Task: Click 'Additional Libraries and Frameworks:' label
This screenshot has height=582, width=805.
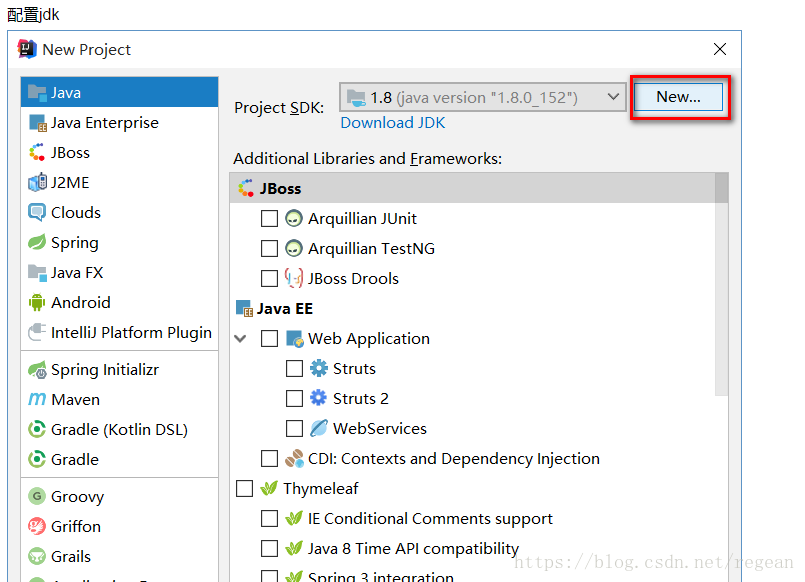Action: tap(368, 159)
